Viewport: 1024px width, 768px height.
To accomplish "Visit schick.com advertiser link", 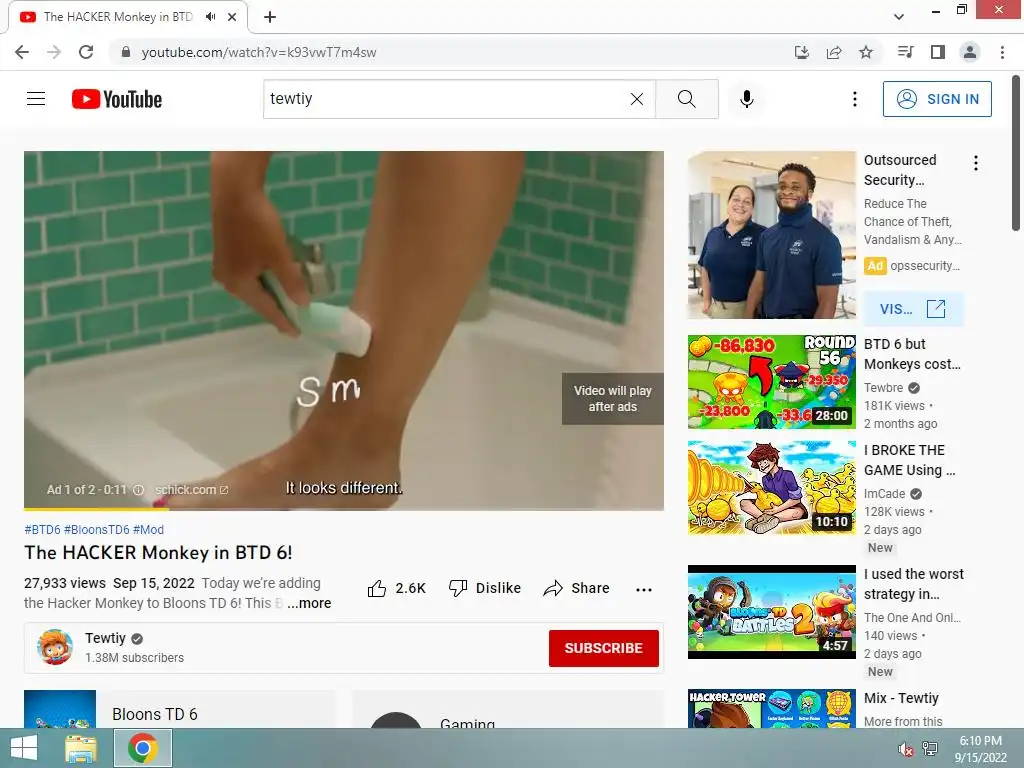I will [191, 490].
